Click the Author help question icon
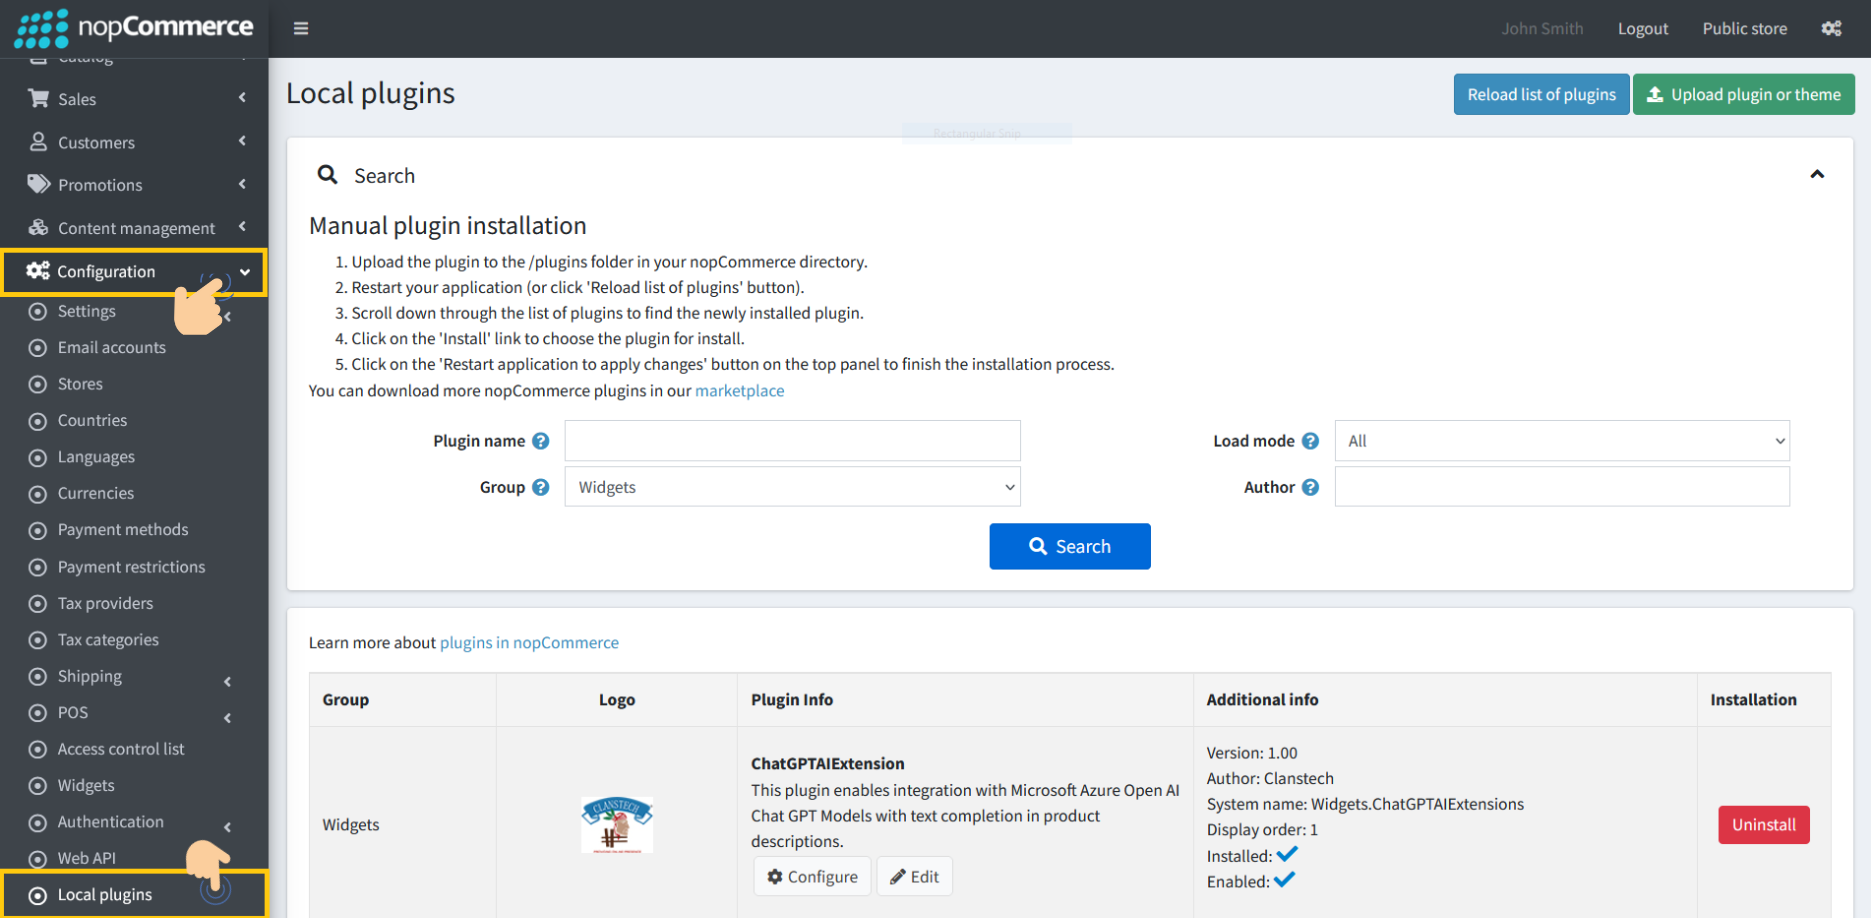The image size is (1871, 918). click(1311, 487)
